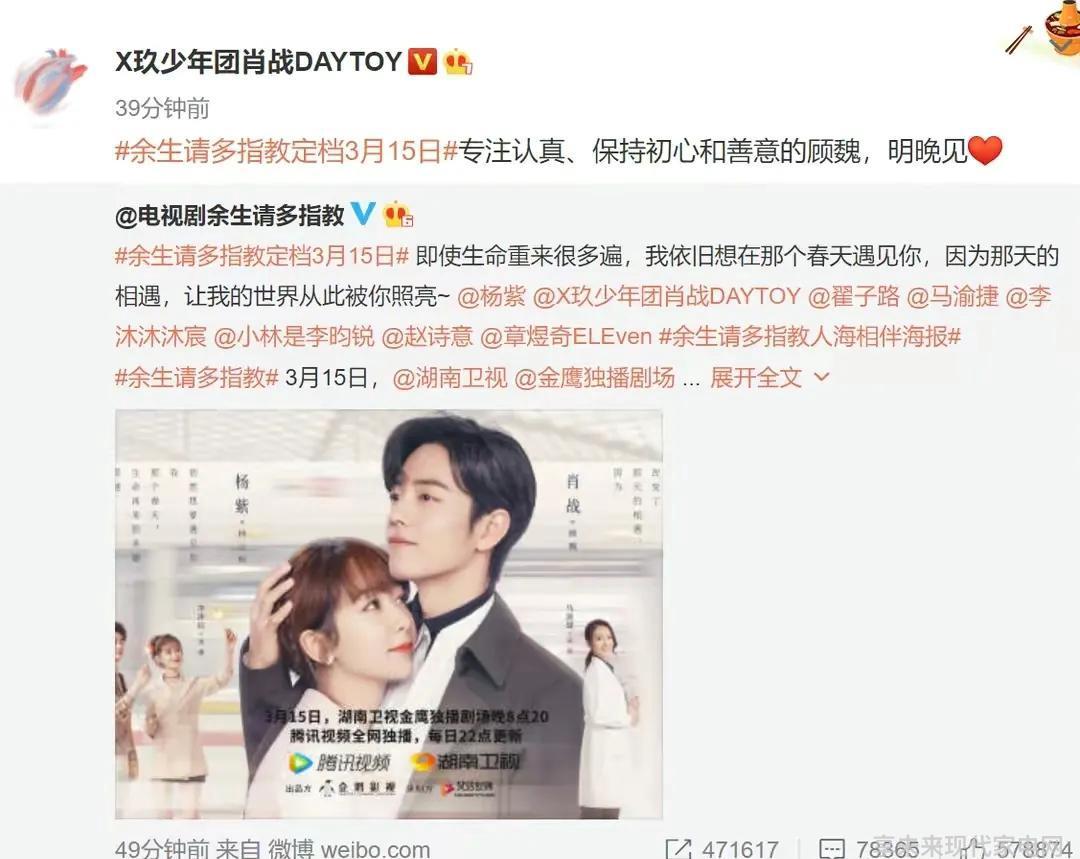
Task: Open the X玖少年团肖战DAYTOY profile avatar
Action: [50, 84]
